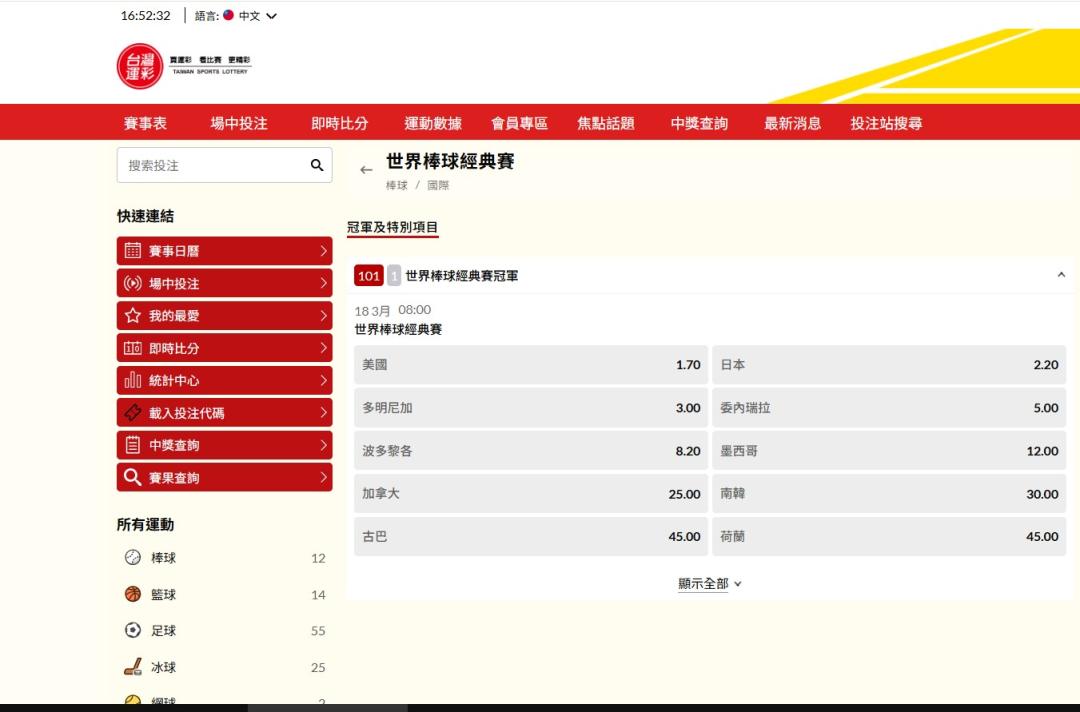
Task: Click the star icon for 我的最愛
Action: [x=133, y=316]
